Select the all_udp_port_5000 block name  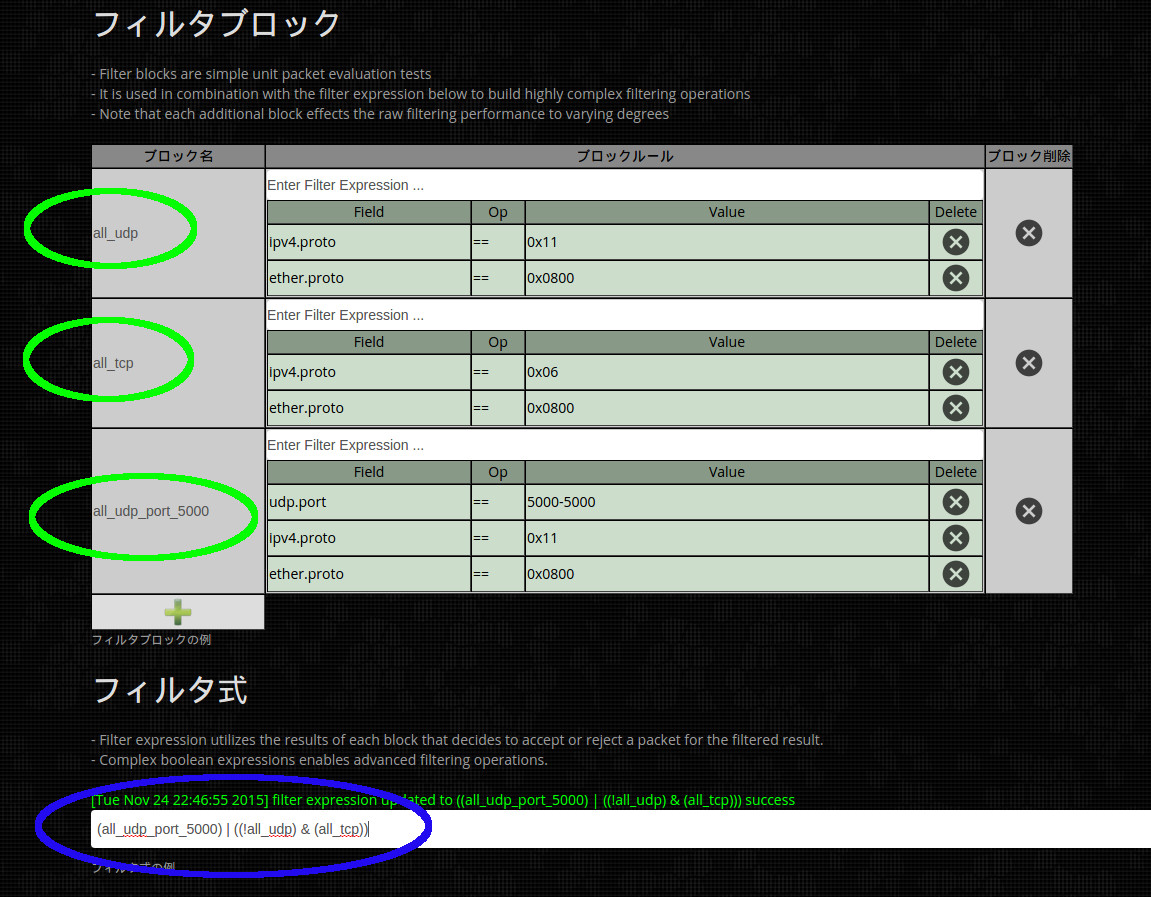click(151, 511)
